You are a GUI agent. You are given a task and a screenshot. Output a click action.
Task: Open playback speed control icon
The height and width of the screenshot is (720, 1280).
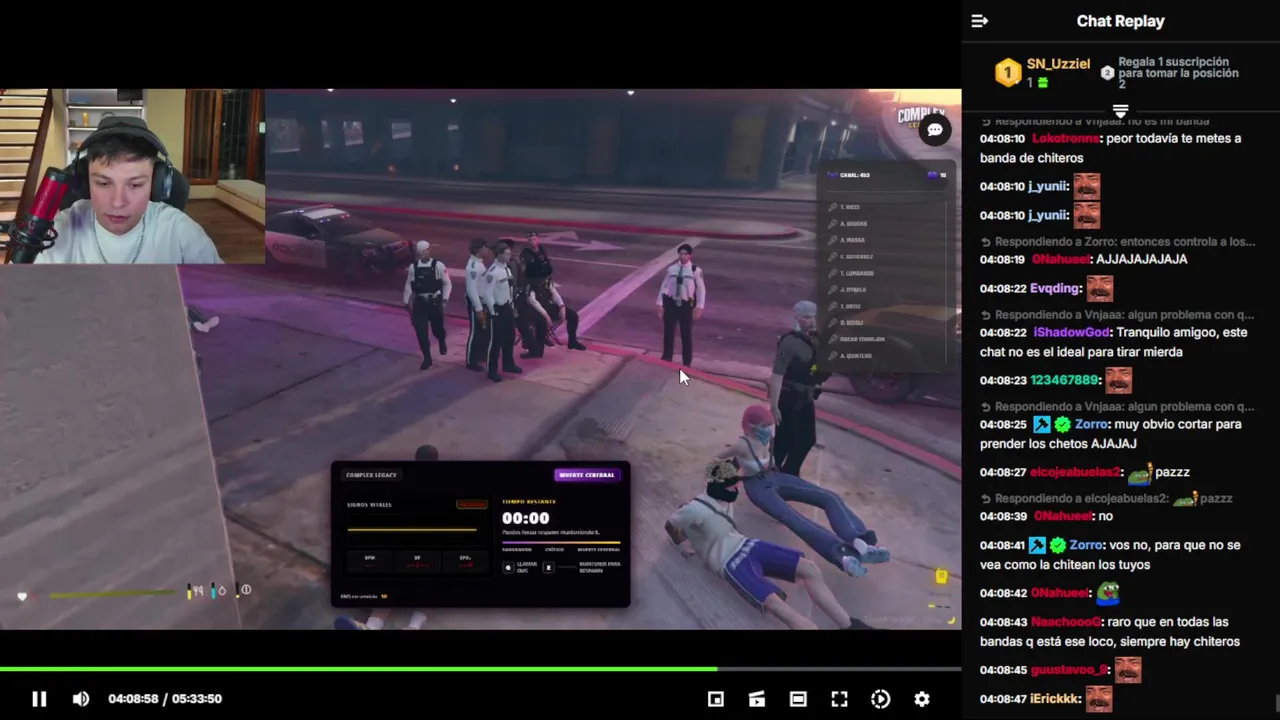click(x=881, y=699)
